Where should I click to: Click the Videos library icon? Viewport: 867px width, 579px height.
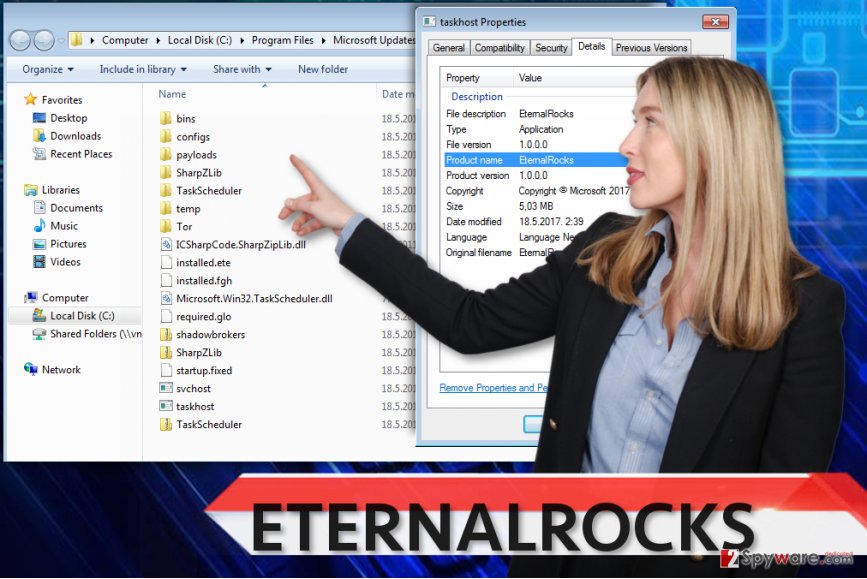coord(39,262)
